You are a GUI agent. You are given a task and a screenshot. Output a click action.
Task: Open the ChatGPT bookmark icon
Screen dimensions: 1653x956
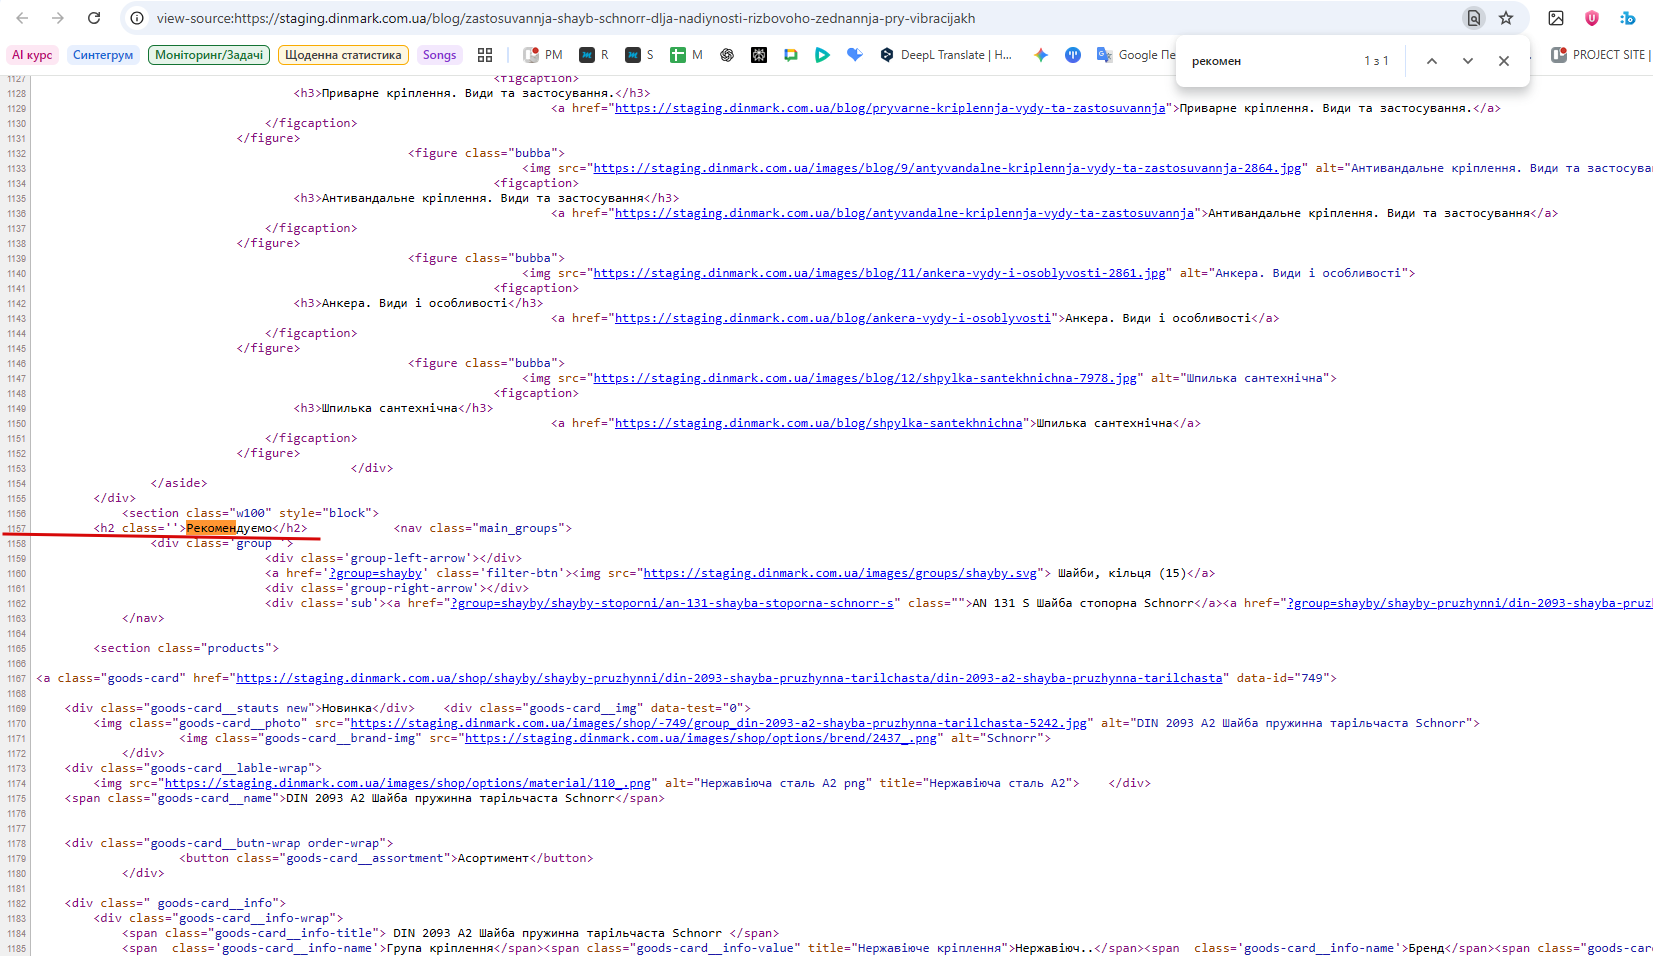[x=727, y=55]
